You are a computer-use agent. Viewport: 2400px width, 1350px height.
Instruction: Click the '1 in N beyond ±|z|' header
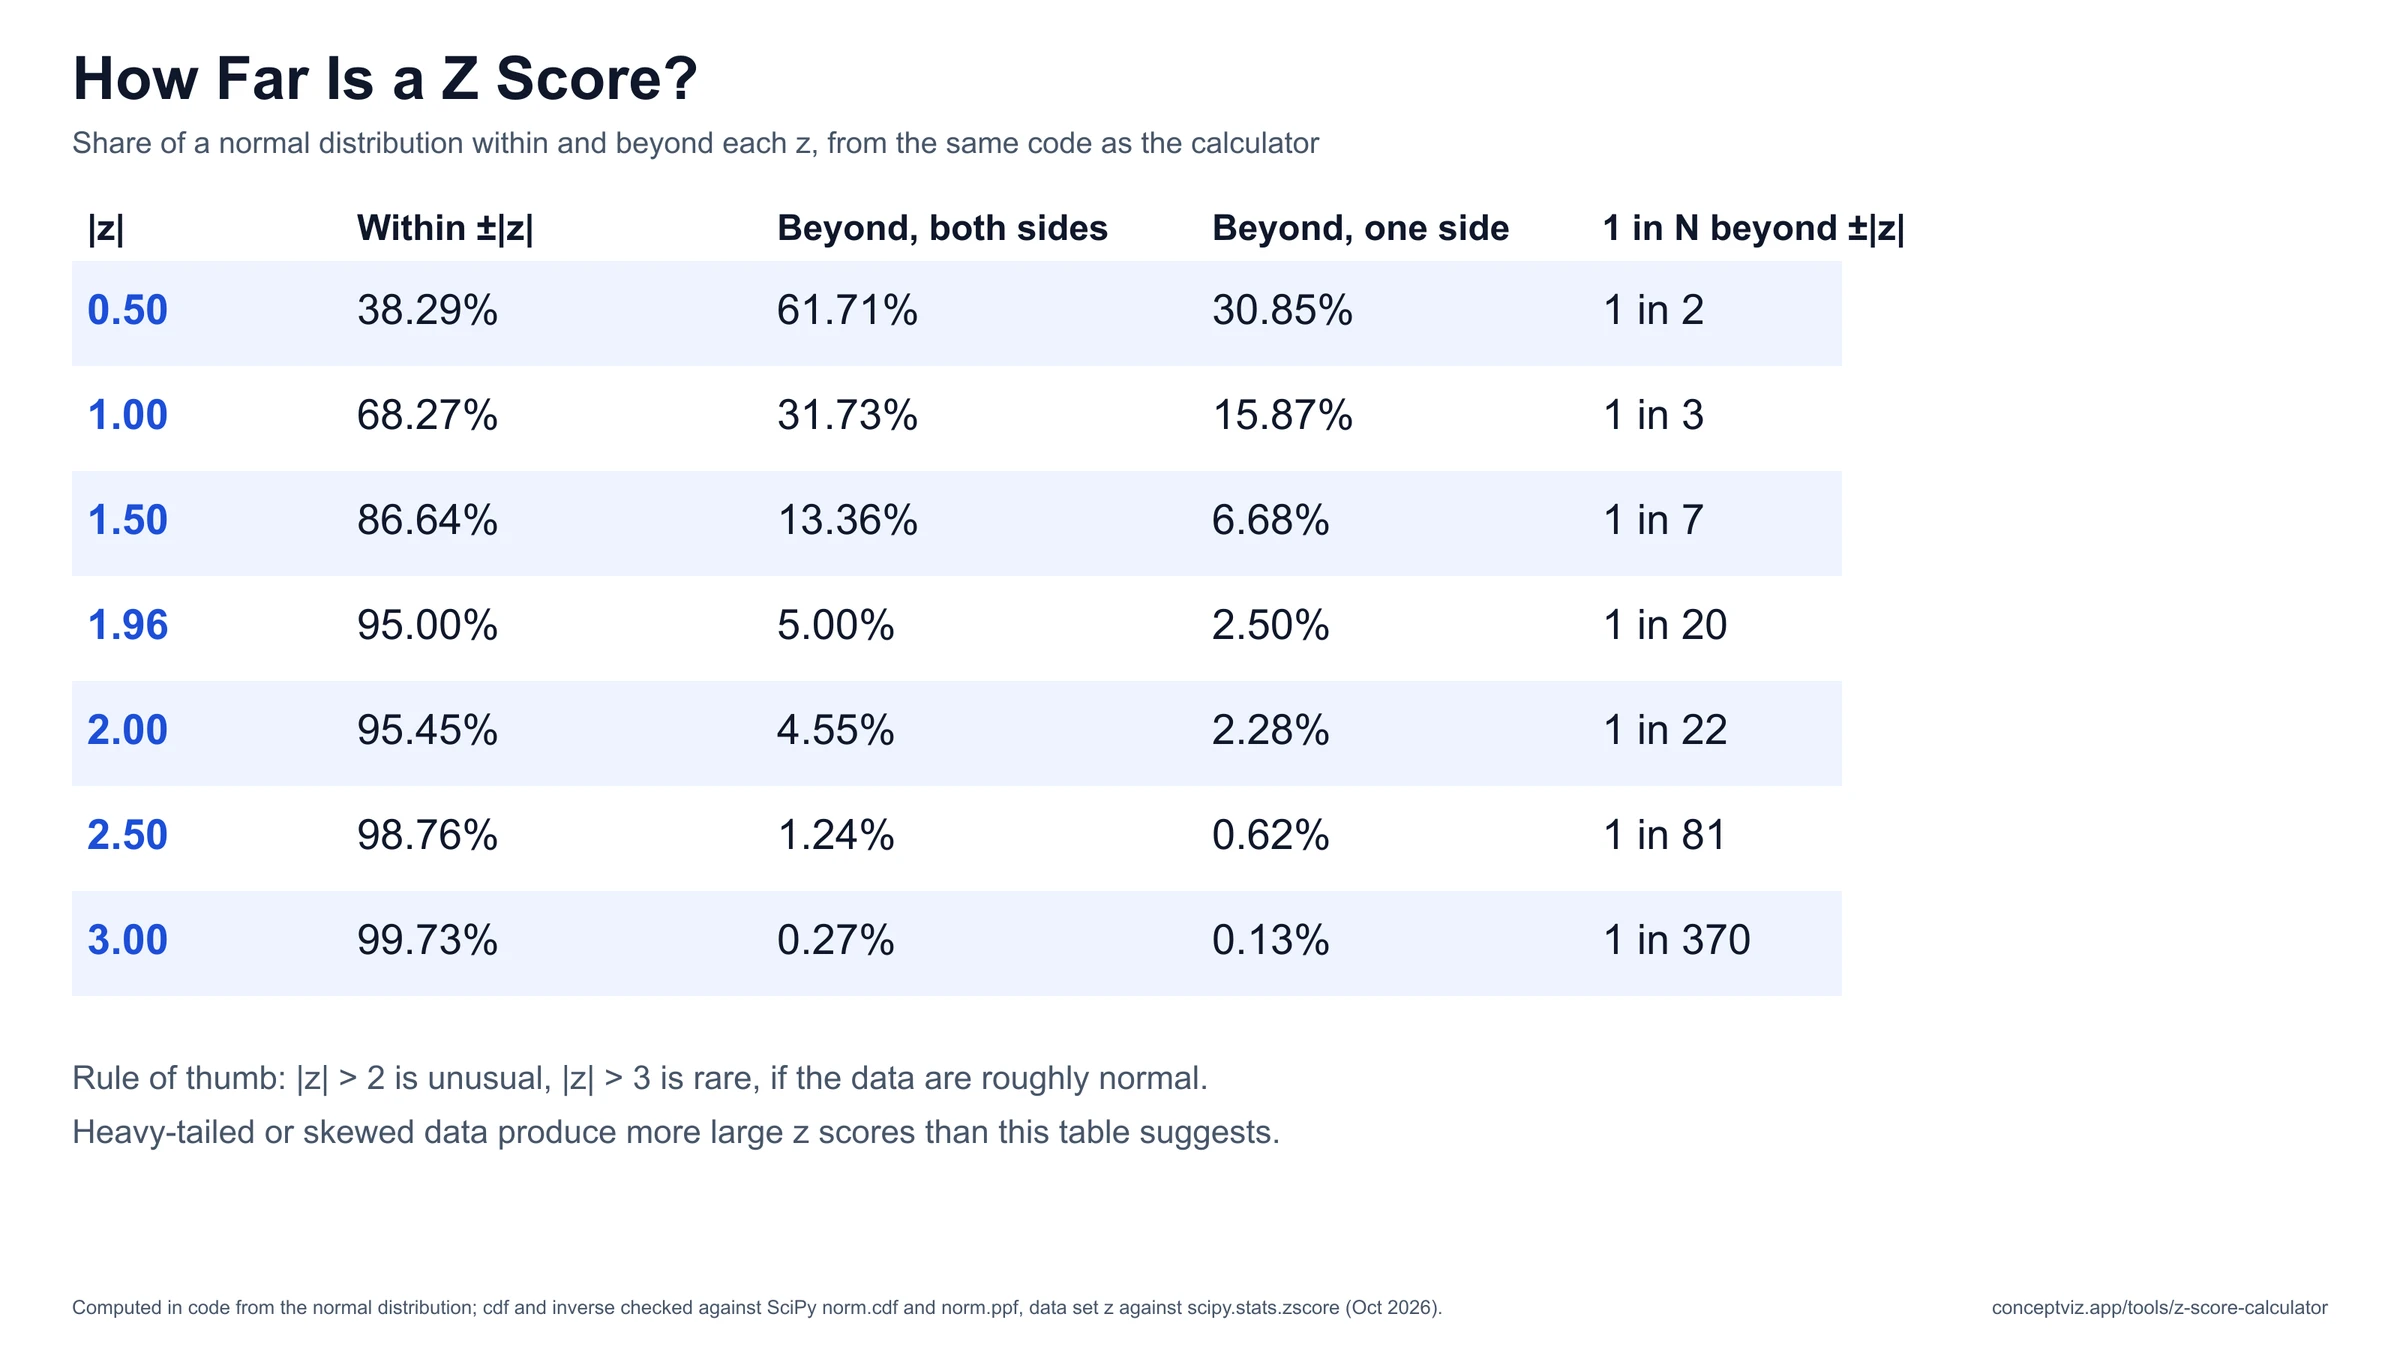point(1753,228)
